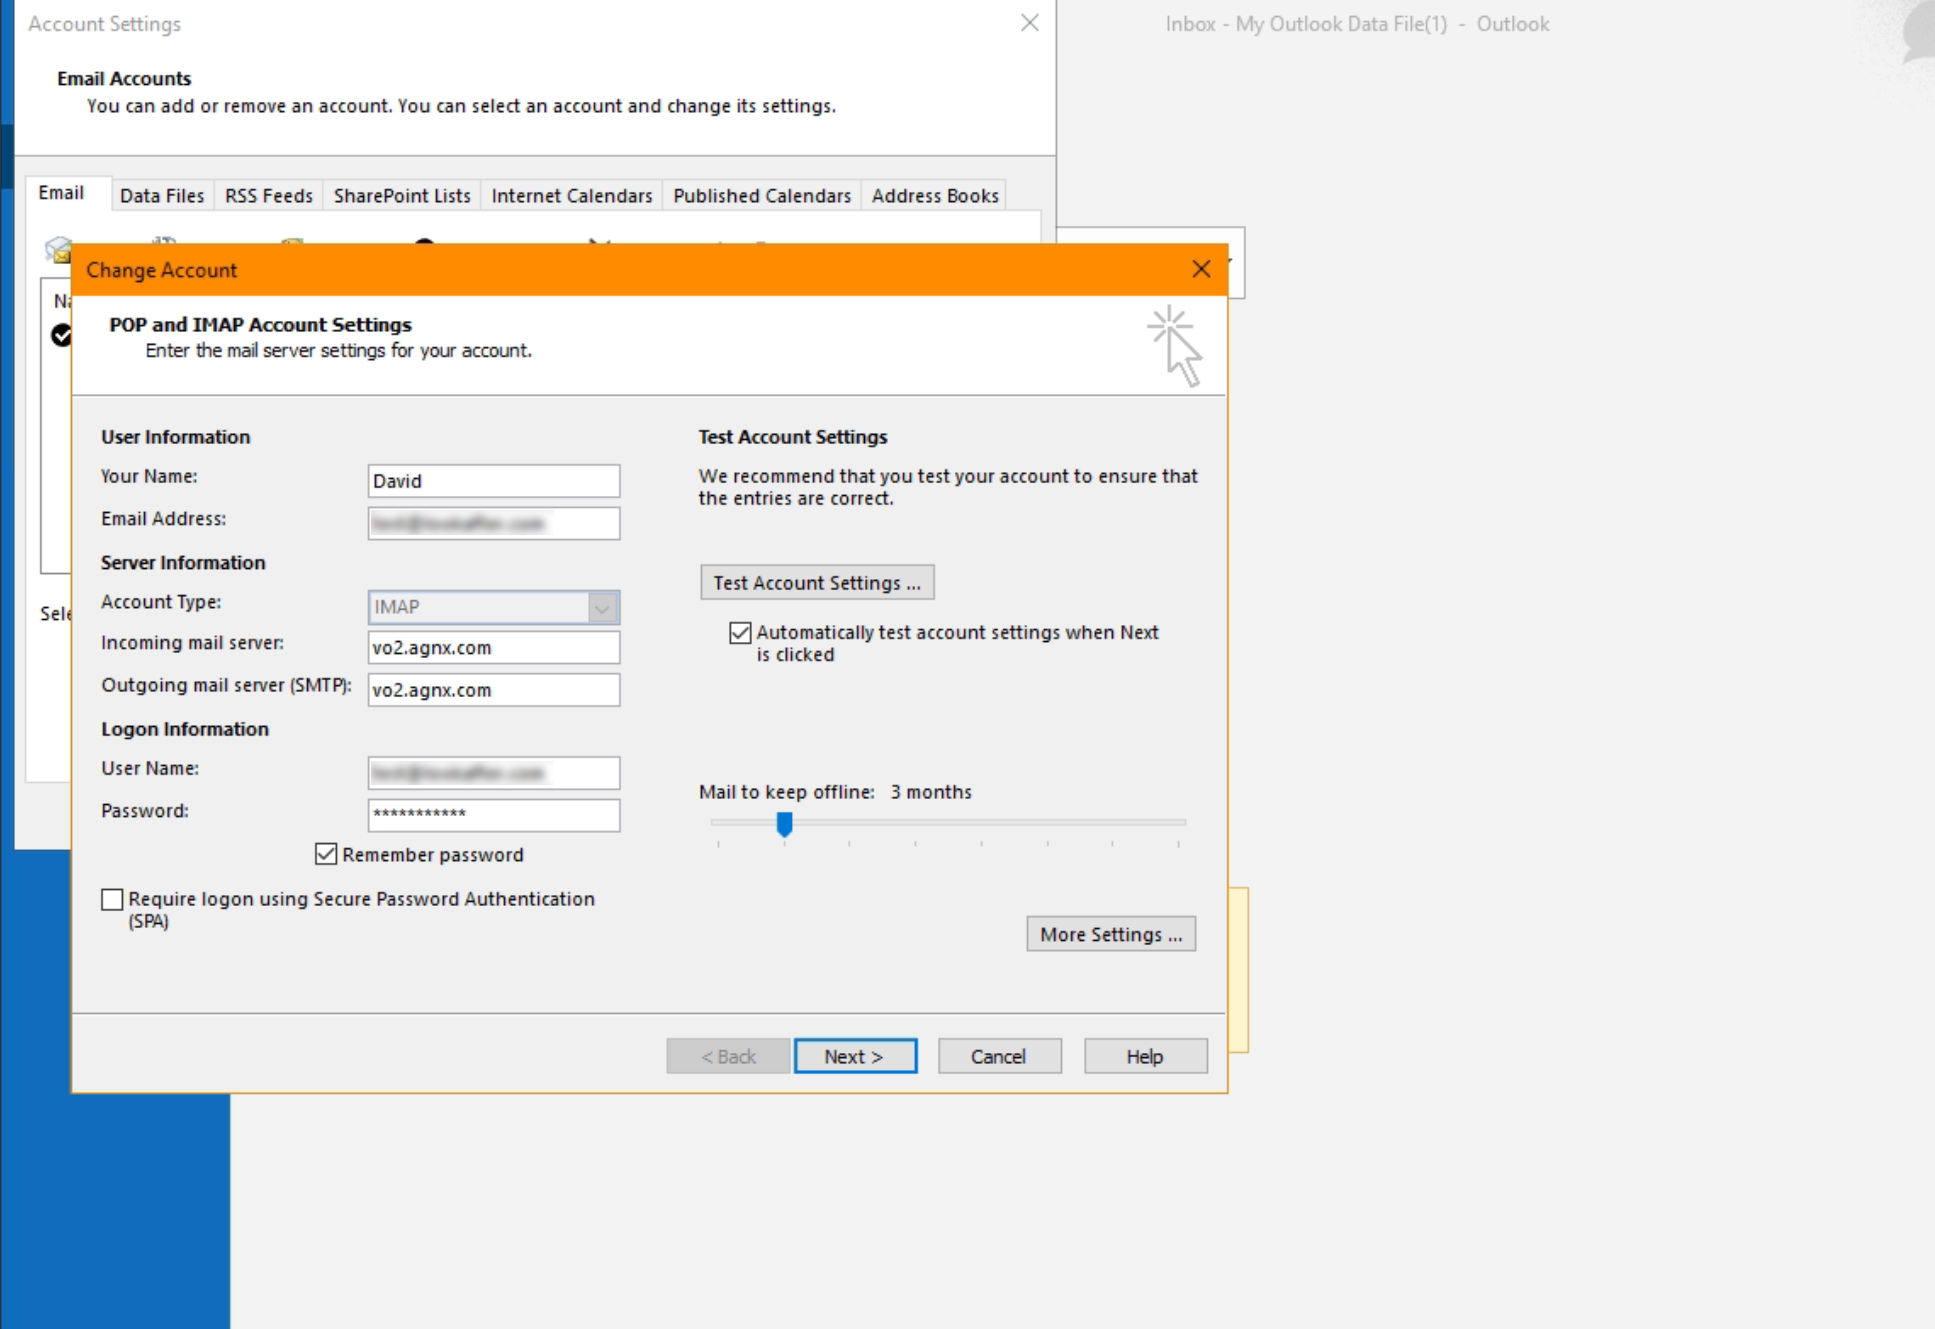Go to the Internet Calendars tab
This screenshot has width=1935, height=1329.
pos(571,195)
